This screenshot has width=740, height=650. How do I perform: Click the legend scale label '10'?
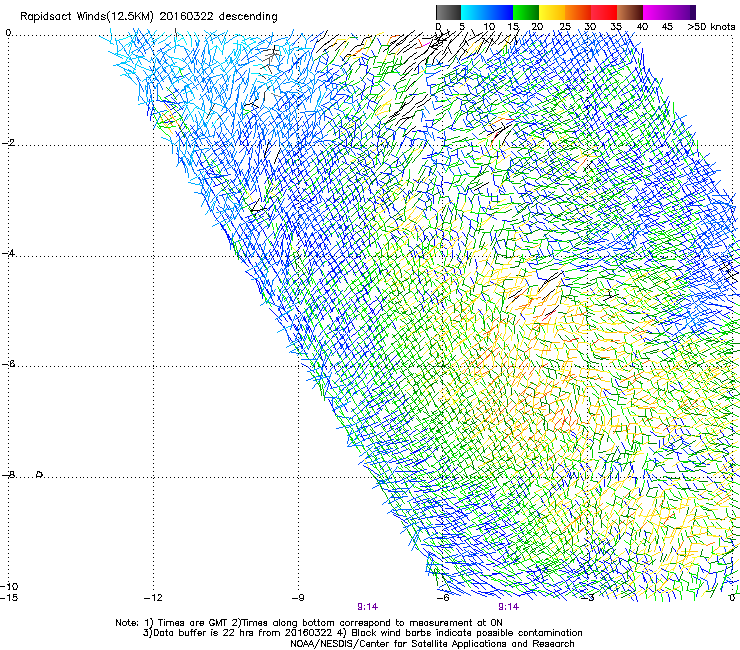489,27
